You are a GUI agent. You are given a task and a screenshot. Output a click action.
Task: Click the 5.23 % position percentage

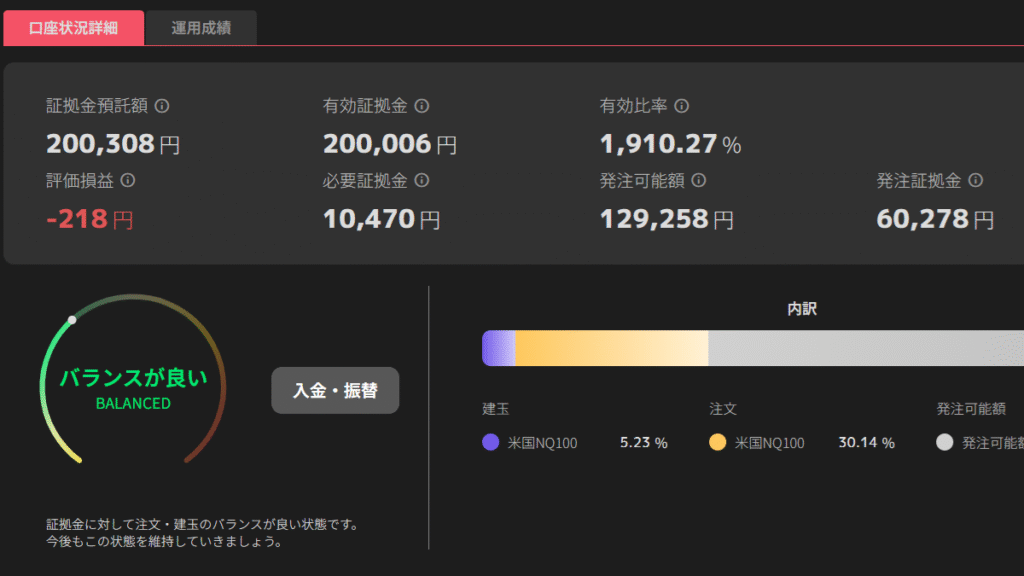click(x=644, y=443)
